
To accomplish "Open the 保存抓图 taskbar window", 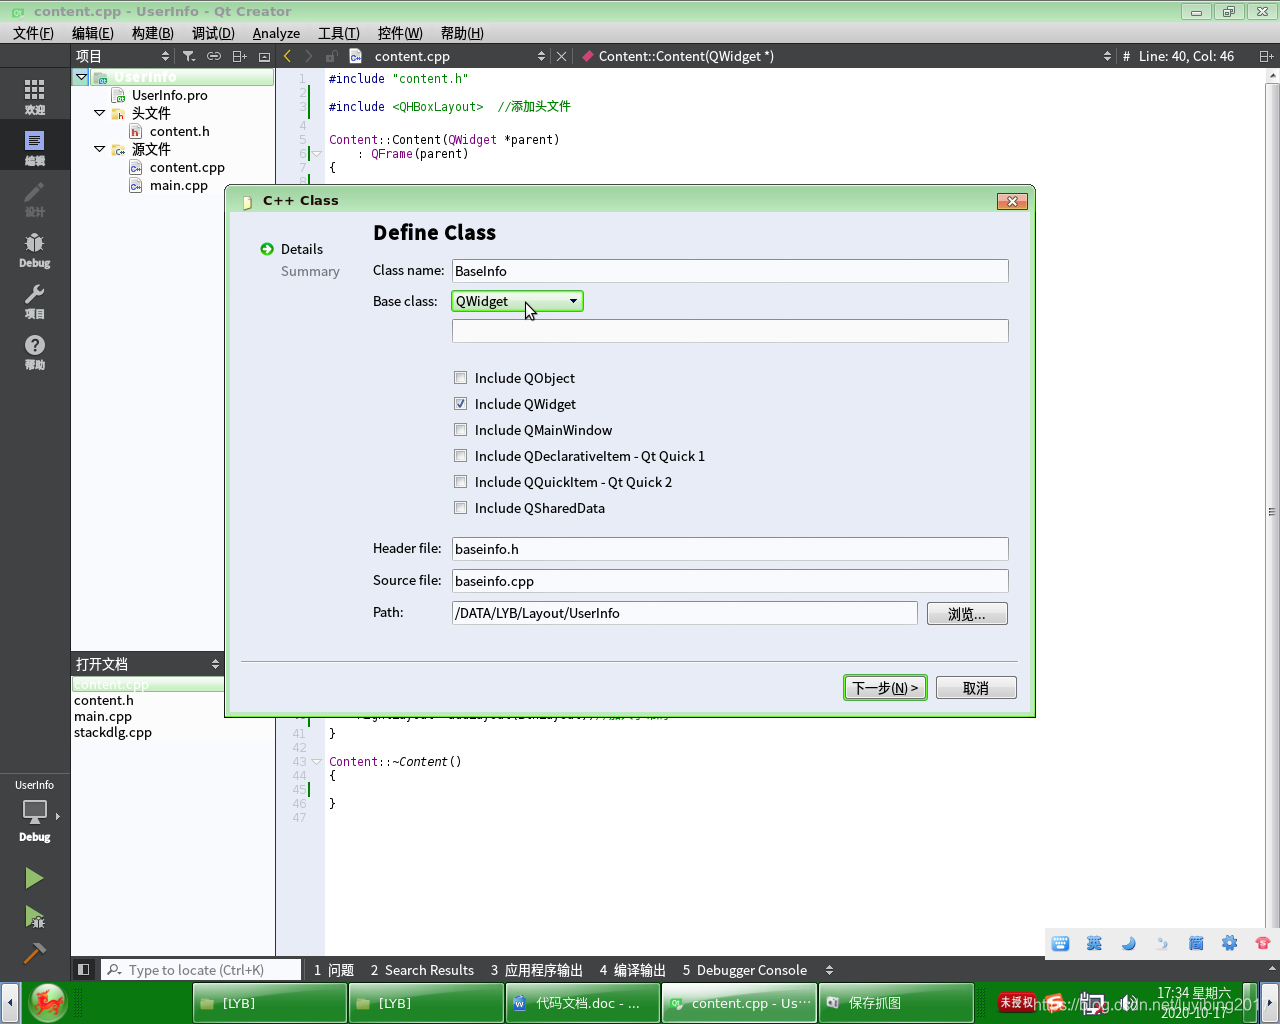I will click(x=896, y=1003).
